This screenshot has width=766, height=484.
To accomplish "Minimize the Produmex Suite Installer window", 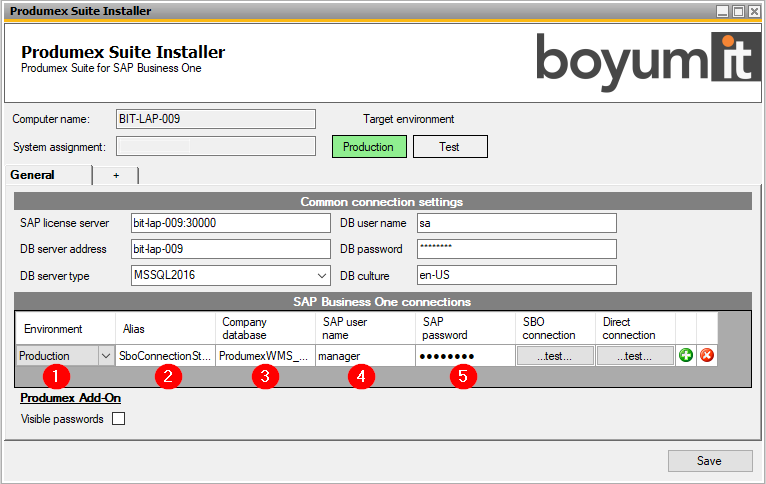I will click(x=723, y=11).
